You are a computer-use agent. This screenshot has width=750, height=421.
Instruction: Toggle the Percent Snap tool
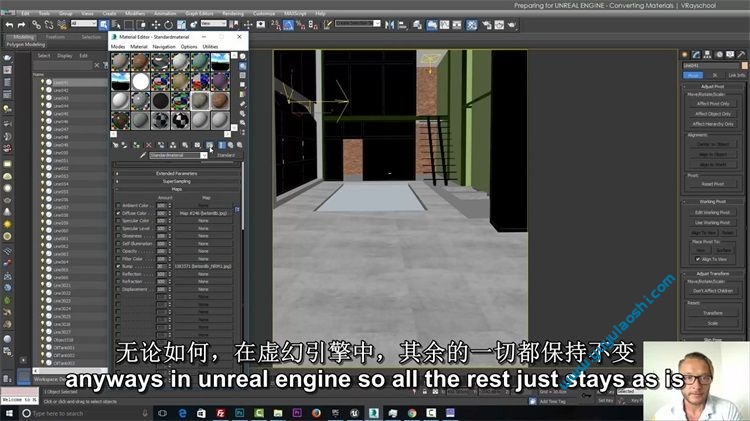tap(300, 25)
